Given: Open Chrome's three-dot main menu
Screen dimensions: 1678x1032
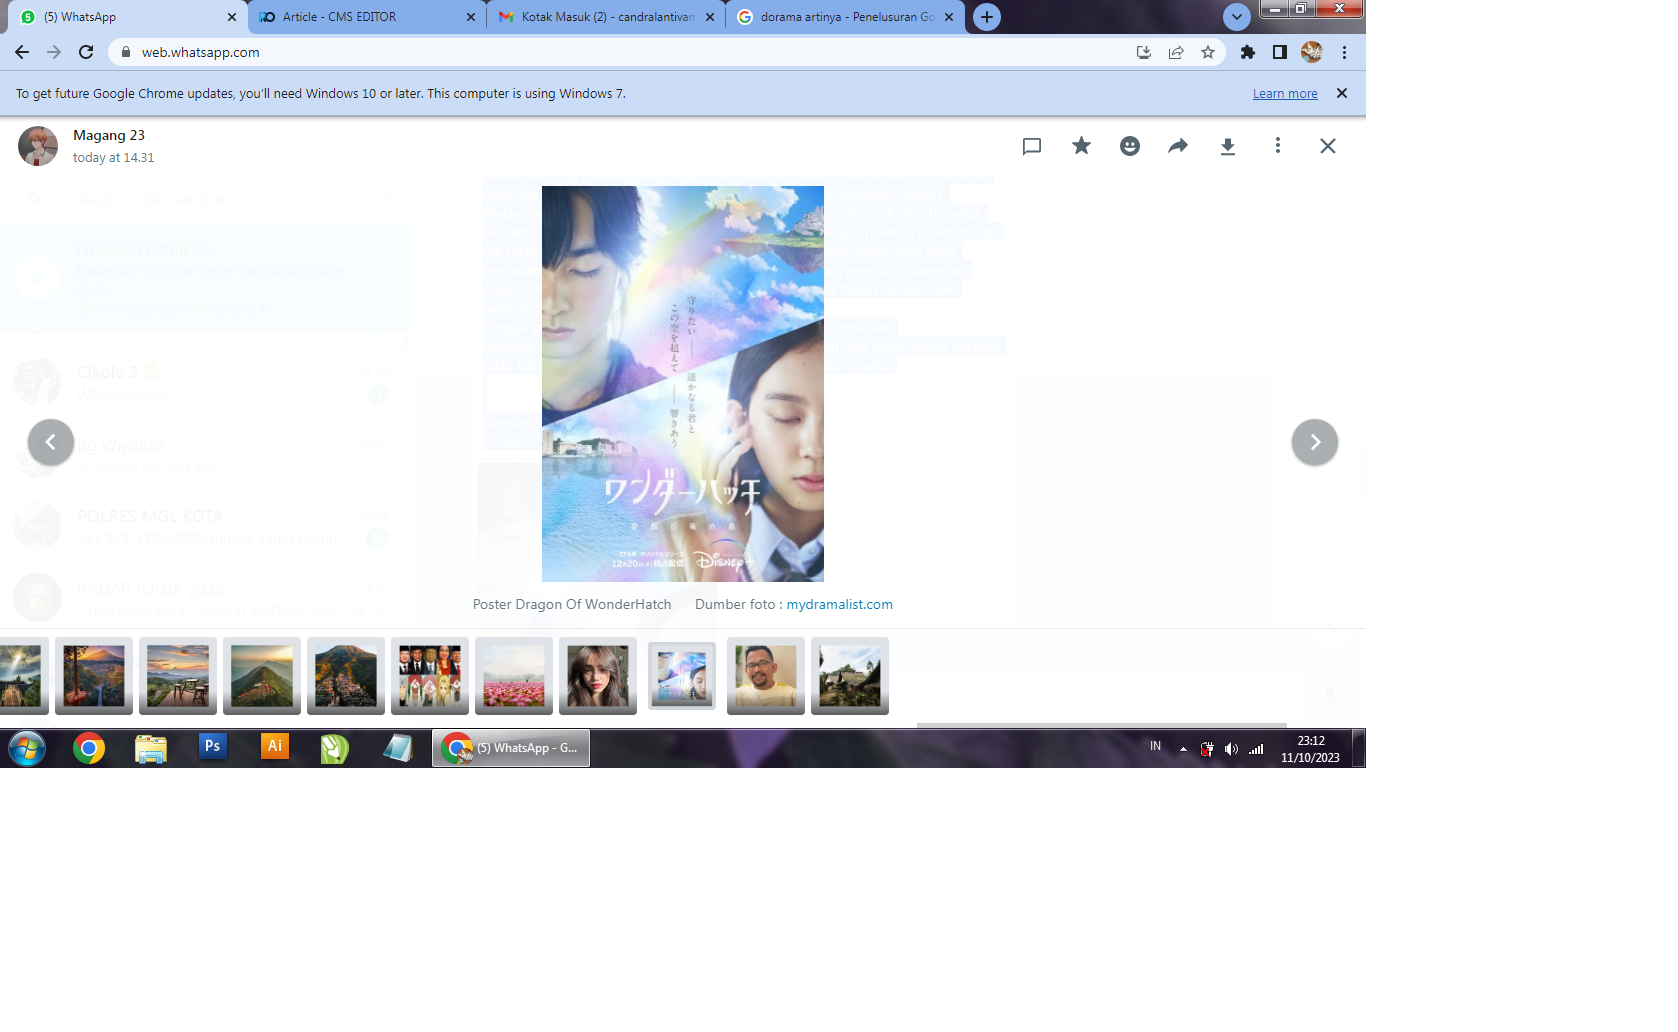Looking at the screenshot, I should click(1344, 52).
